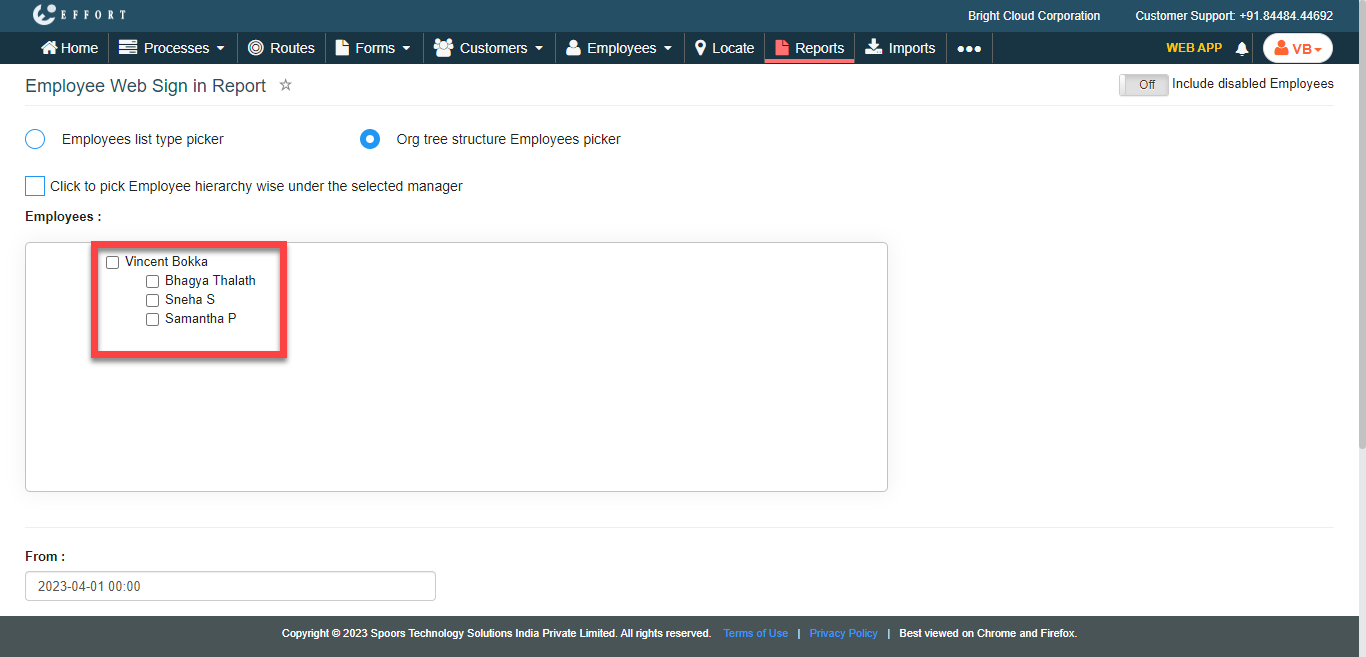Open the Reports tab
1366x657 pixels.
click(x=809, y=48)
